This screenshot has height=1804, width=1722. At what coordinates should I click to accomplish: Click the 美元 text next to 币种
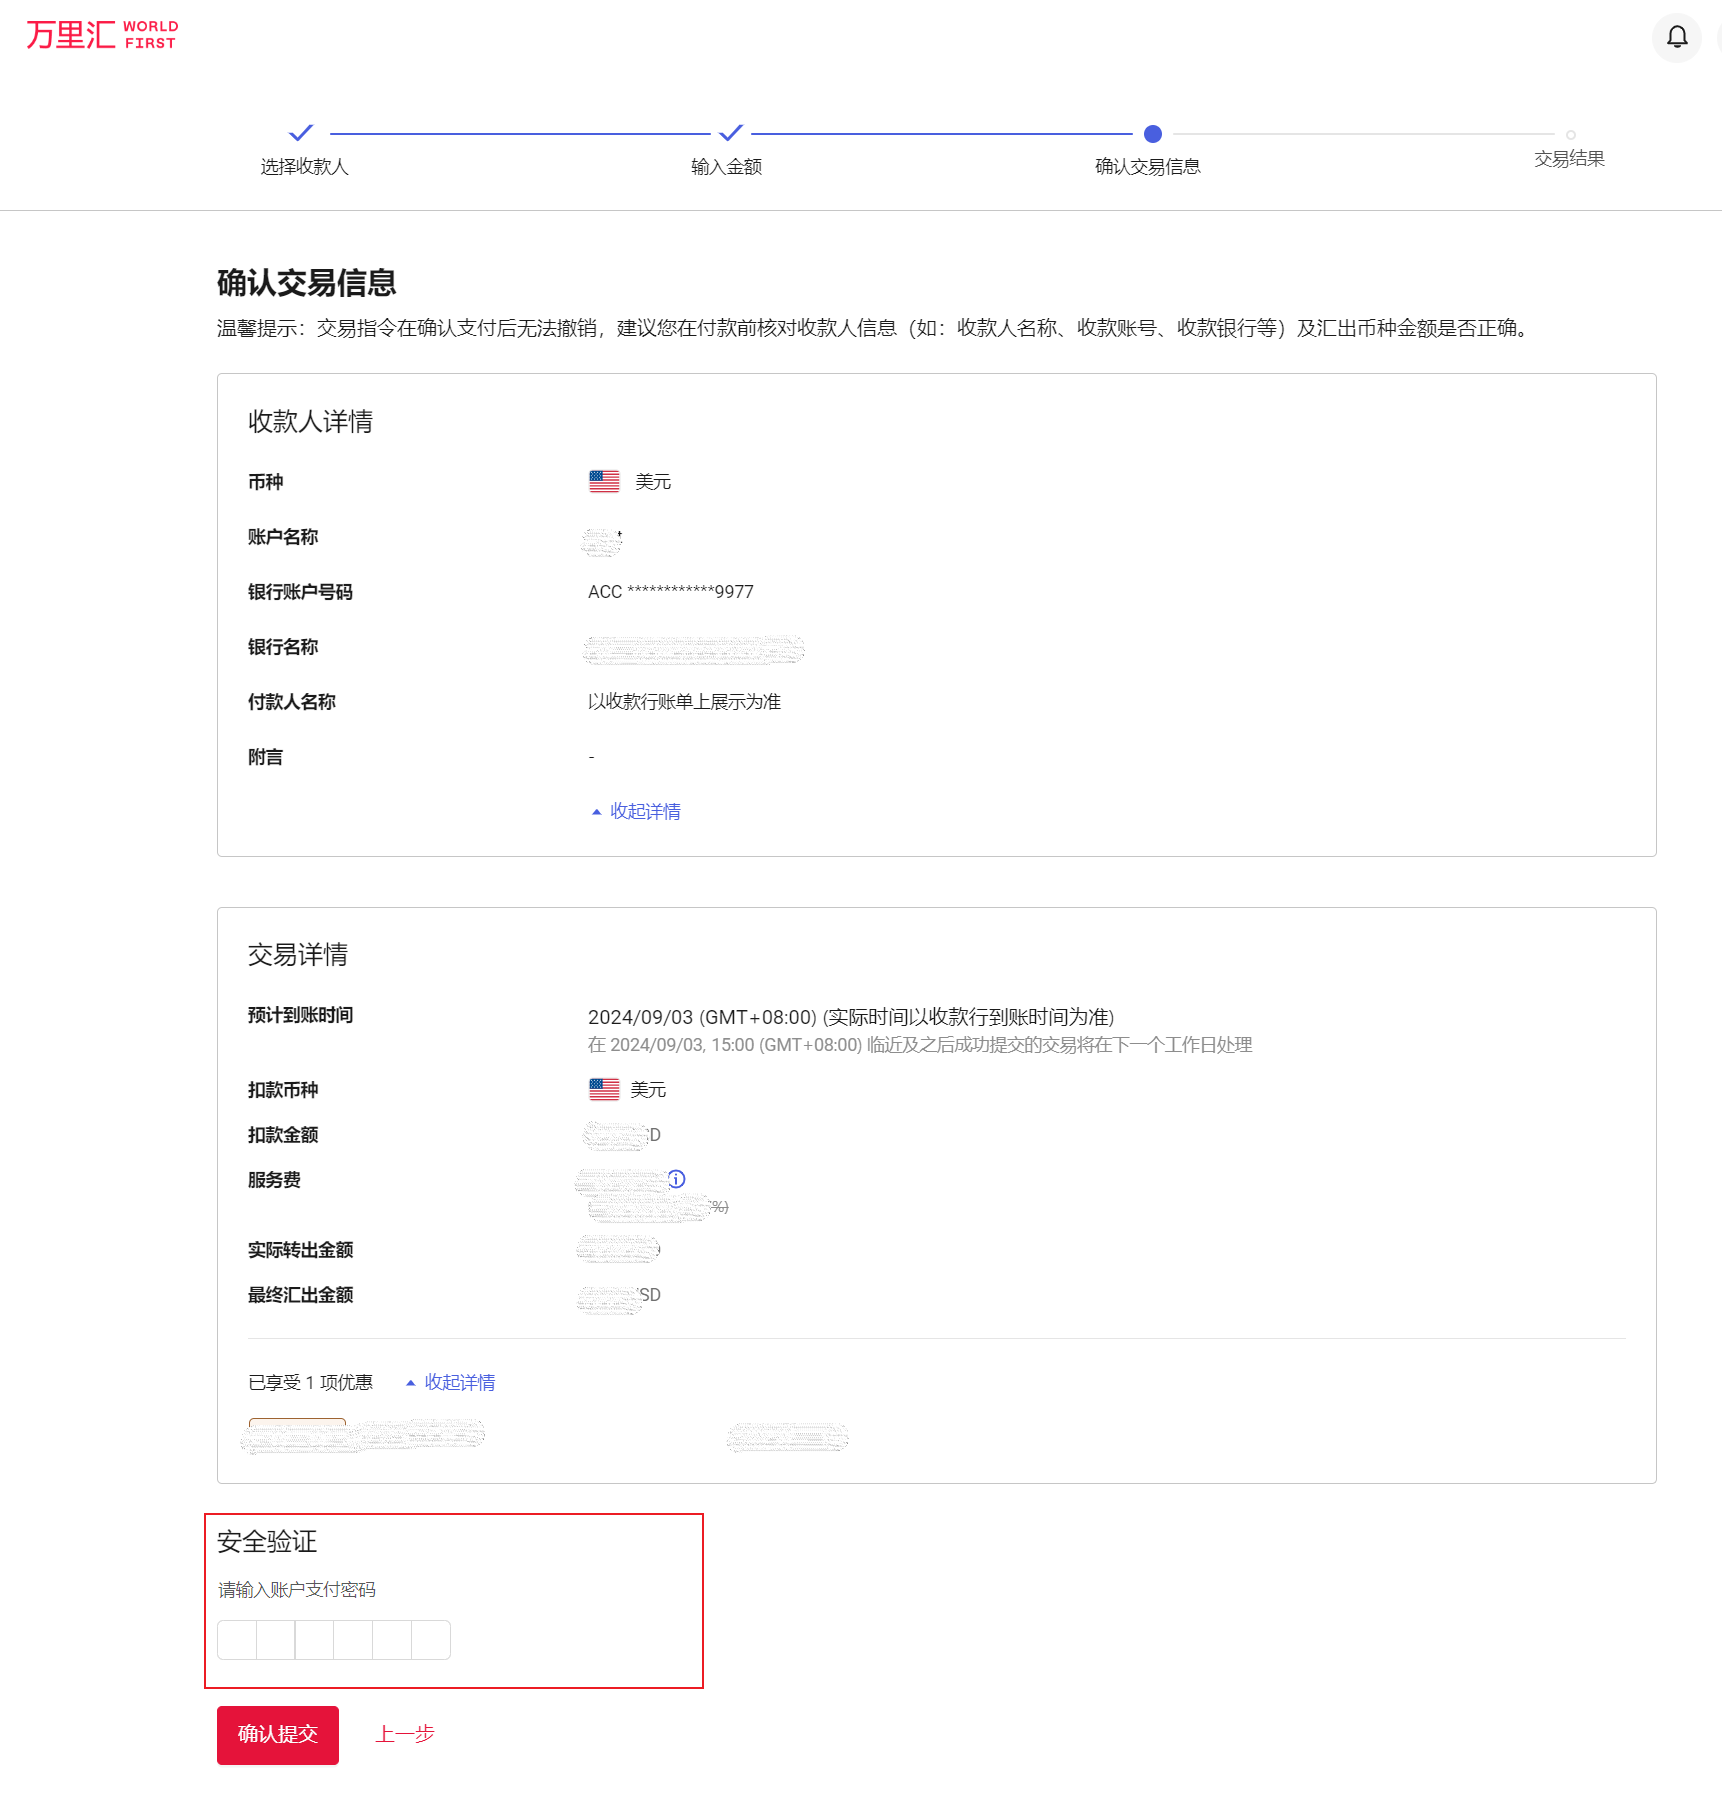654,482
